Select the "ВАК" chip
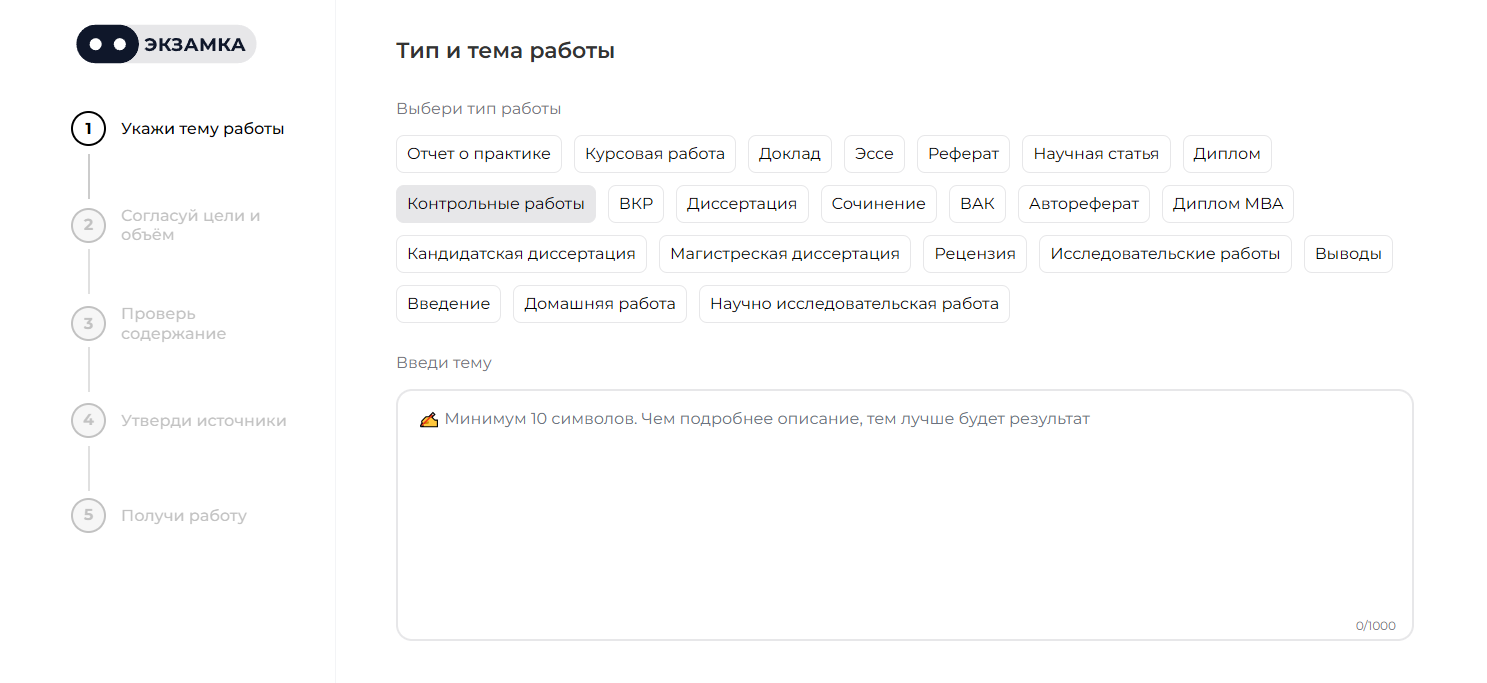Image resolution: width=1487 pixels, height=683 pixels. [977, 203]
